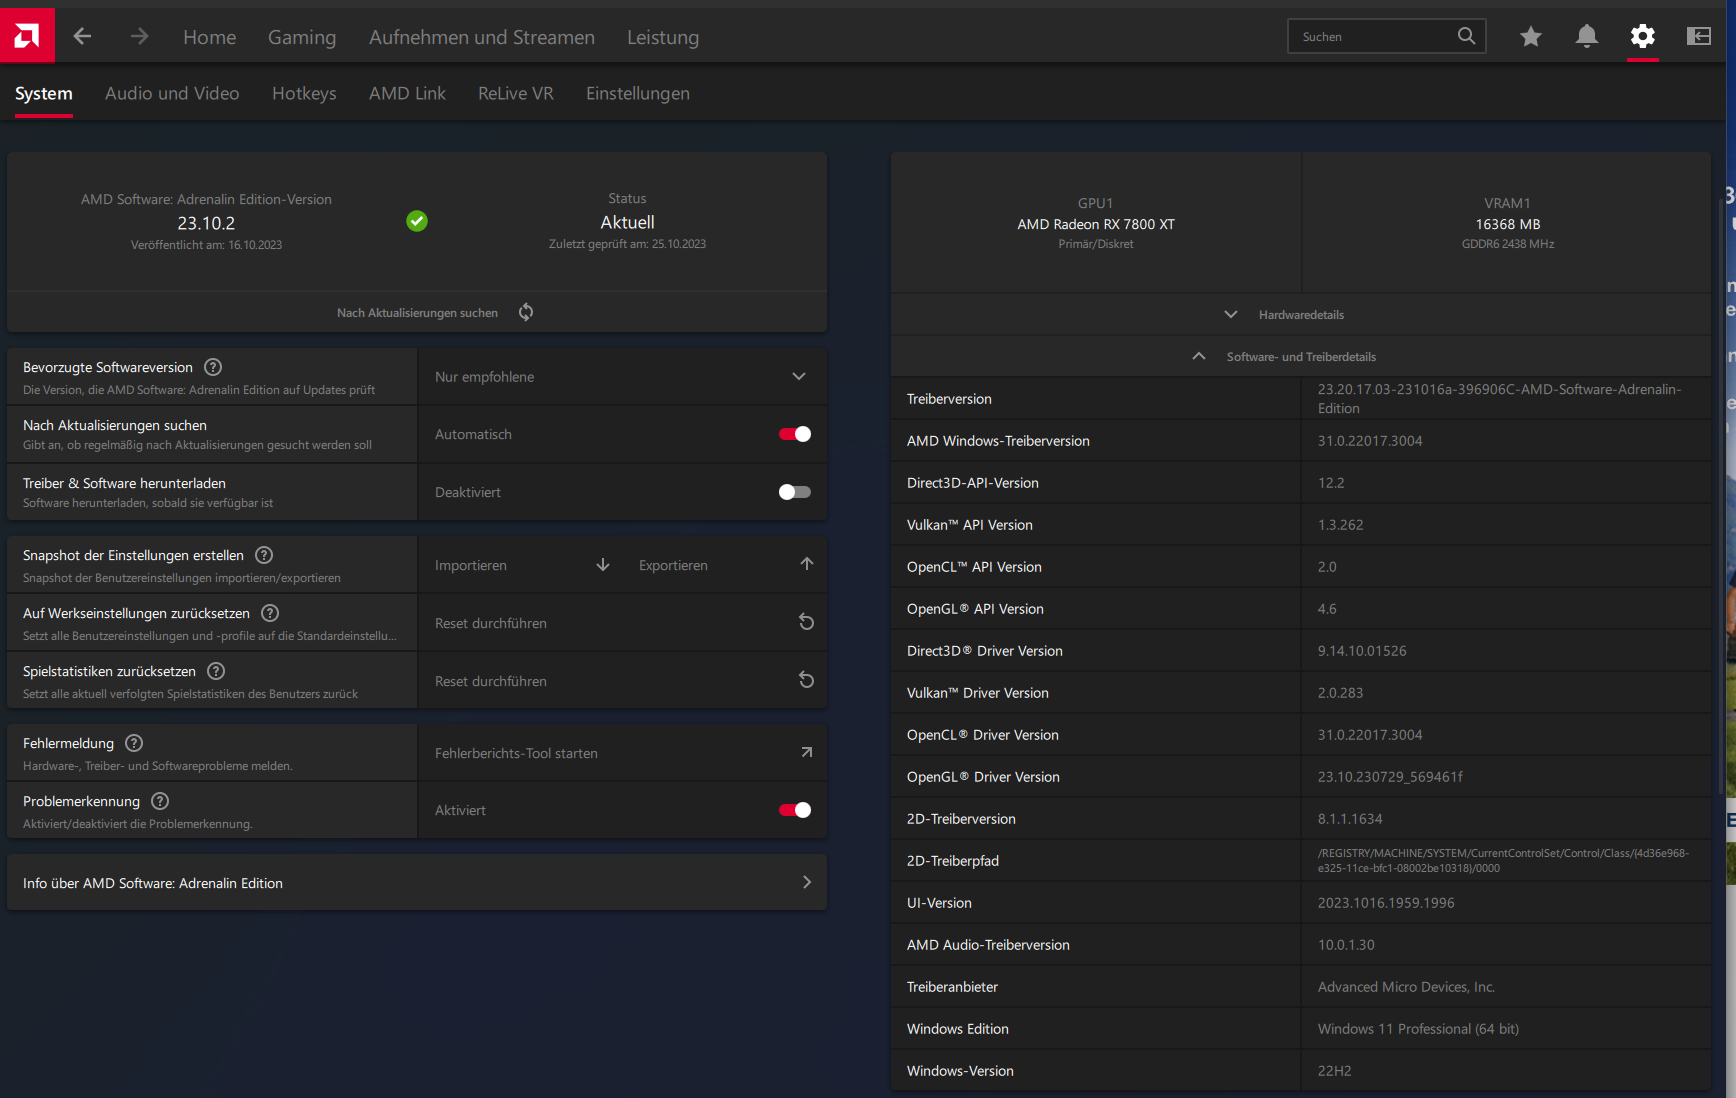Expand the Hardwaredetails section
Image resolution: width=1736 pixels, height=1098 pixels.
coord(1301,314)
